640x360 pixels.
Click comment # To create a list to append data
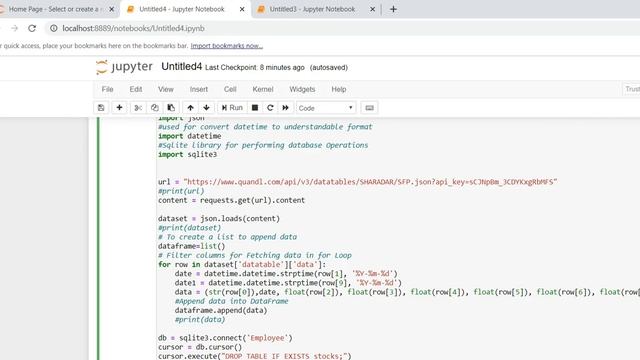click(227, 237)
